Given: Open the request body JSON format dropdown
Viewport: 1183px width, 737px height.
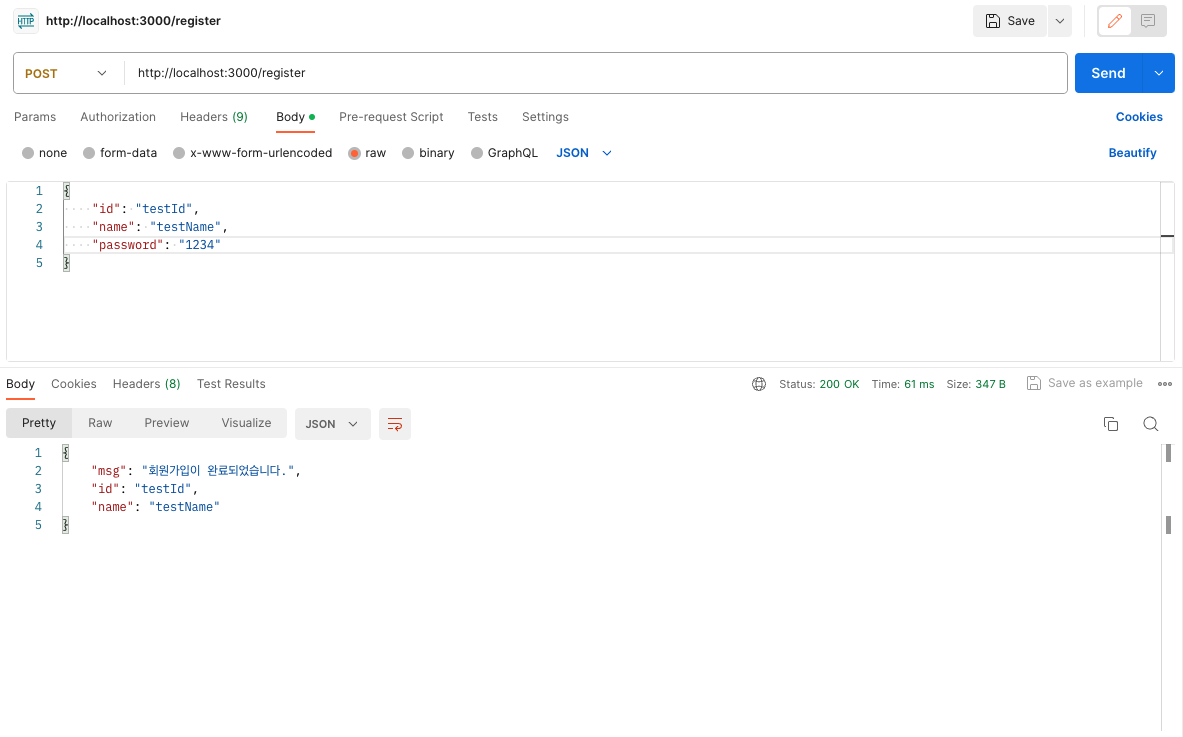Looking at the screenshot, I should pos(584,153).
